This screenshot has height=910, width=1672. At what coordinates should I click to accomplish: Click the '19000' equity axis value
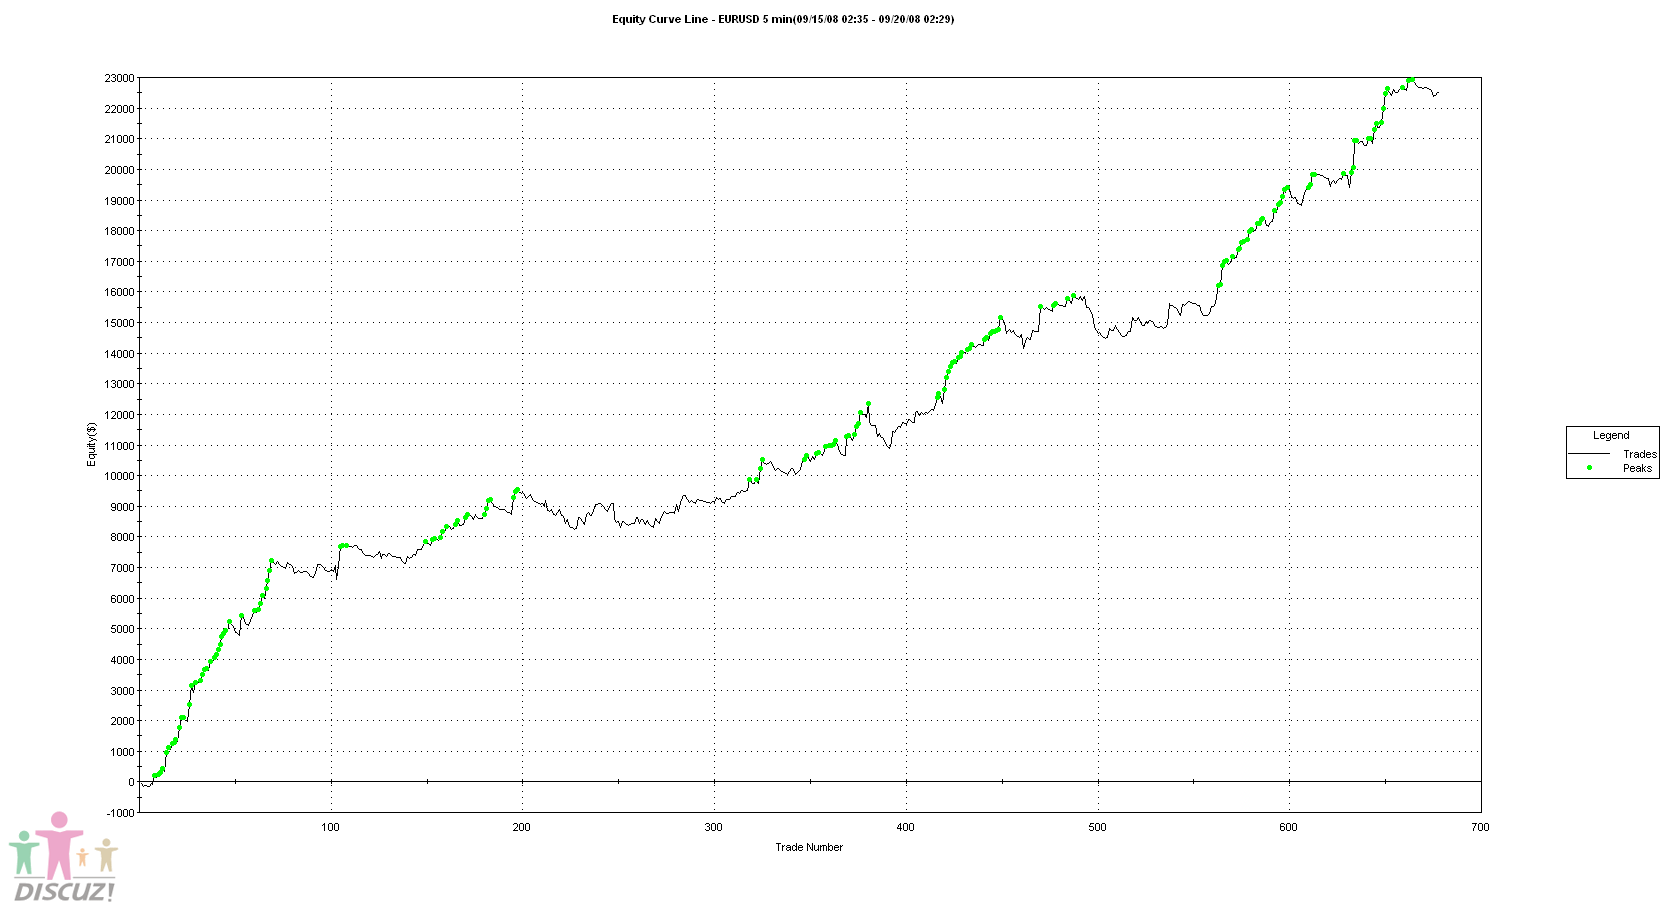(119, 201)
